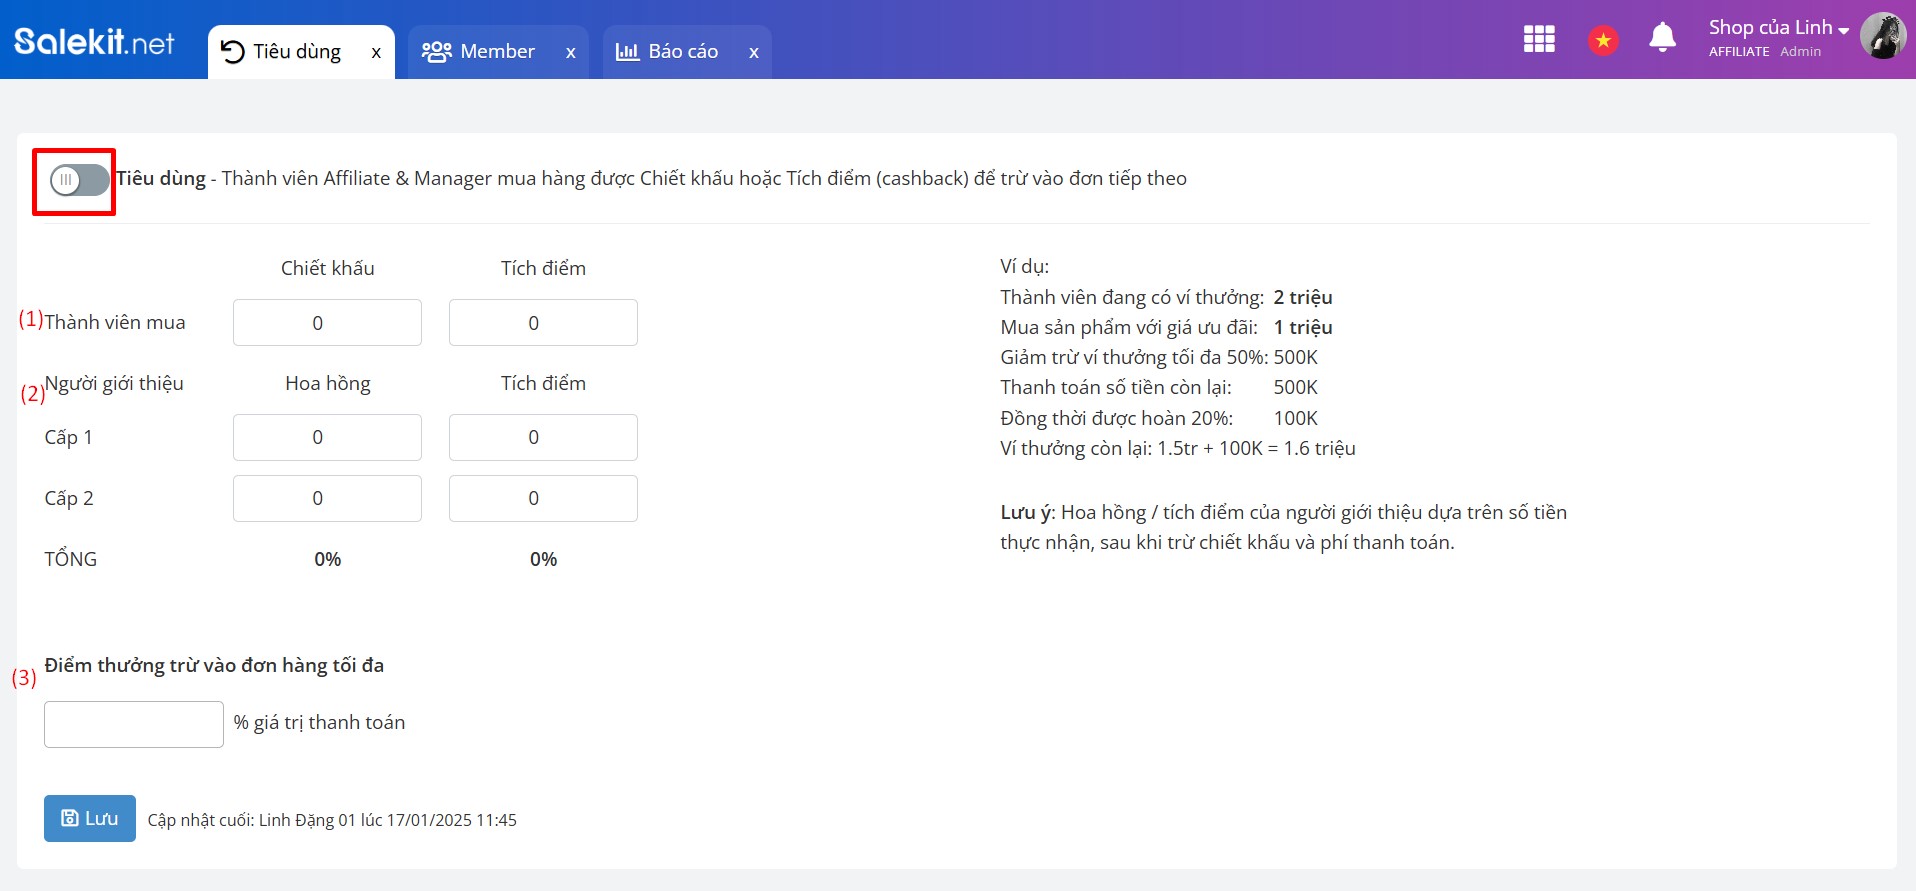Click the Vietnam flag language icon
This screenshot has width=1916, height=891.
pos(1603,40)
